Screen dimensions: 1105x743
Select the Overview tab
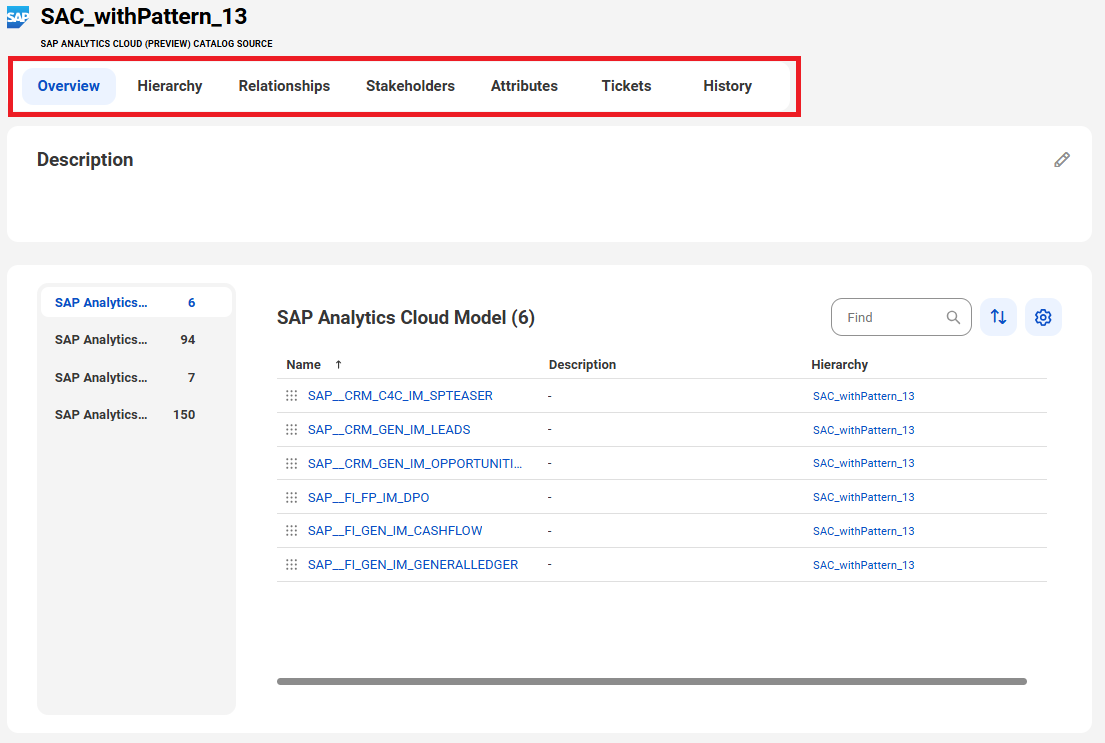[x=68, y=86]
